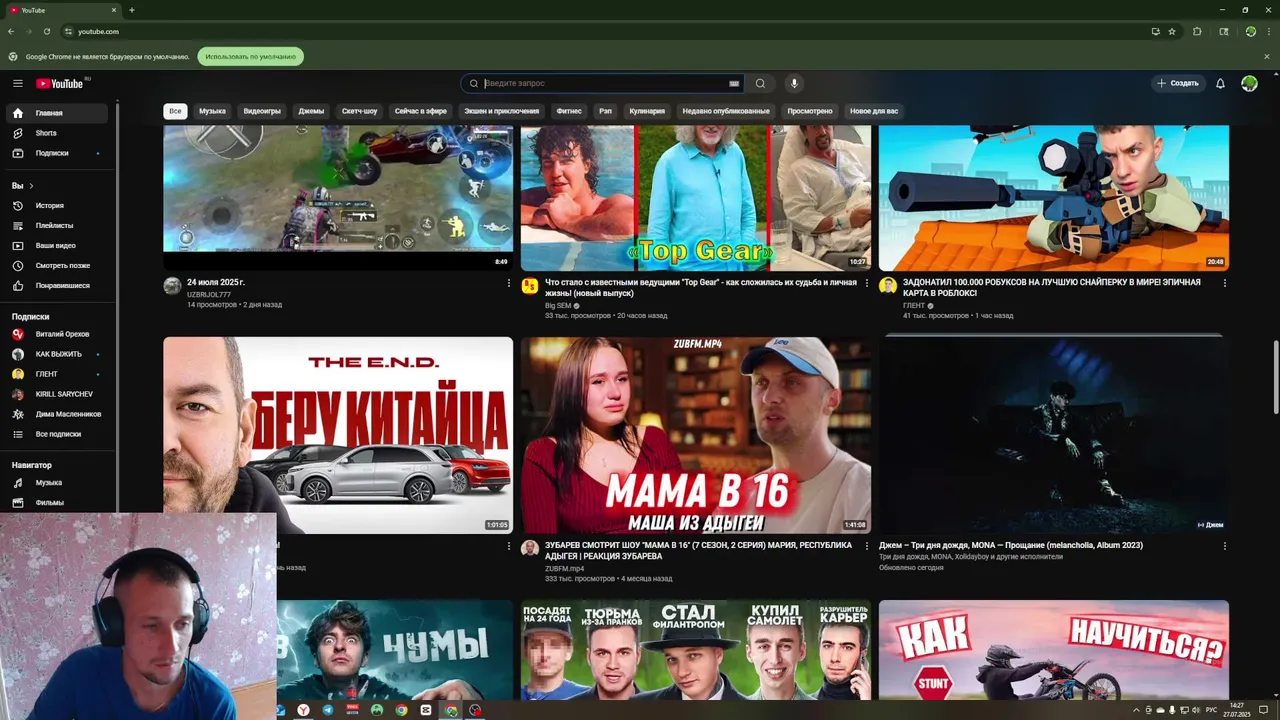Select the Недавно опубликованные chip
1280x720 pixels.
726,111
